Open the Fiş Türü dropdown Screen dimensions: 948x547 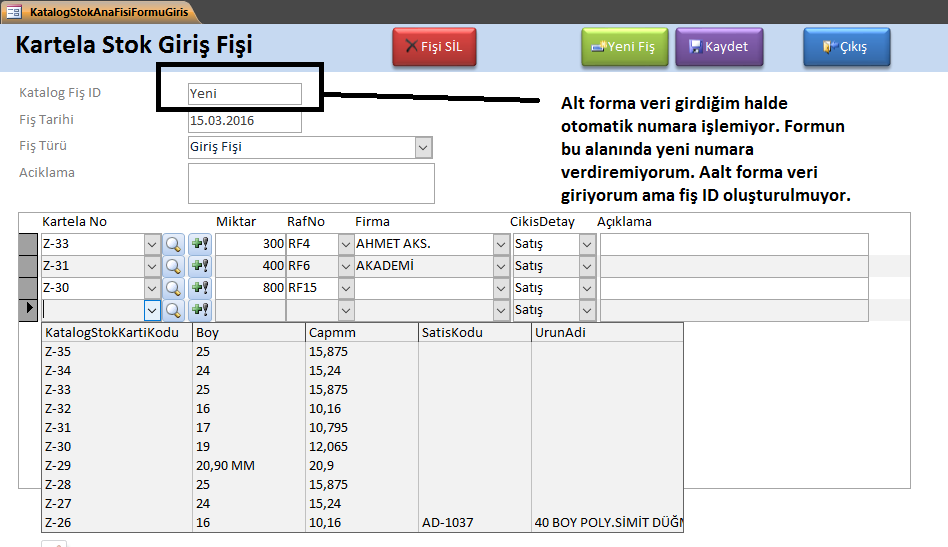point(423,148)
